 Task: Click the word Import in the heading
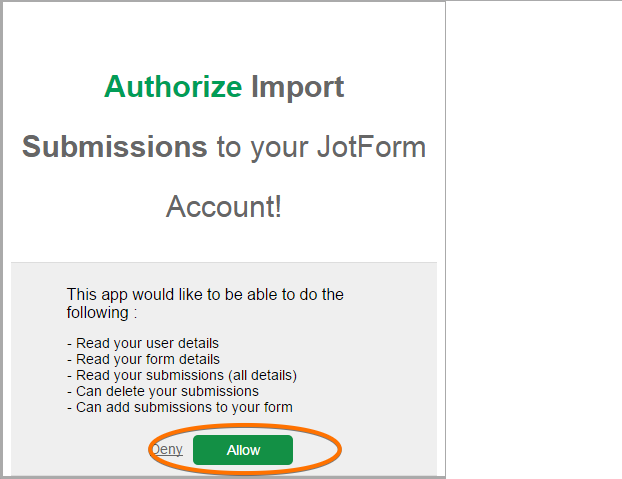297,87
